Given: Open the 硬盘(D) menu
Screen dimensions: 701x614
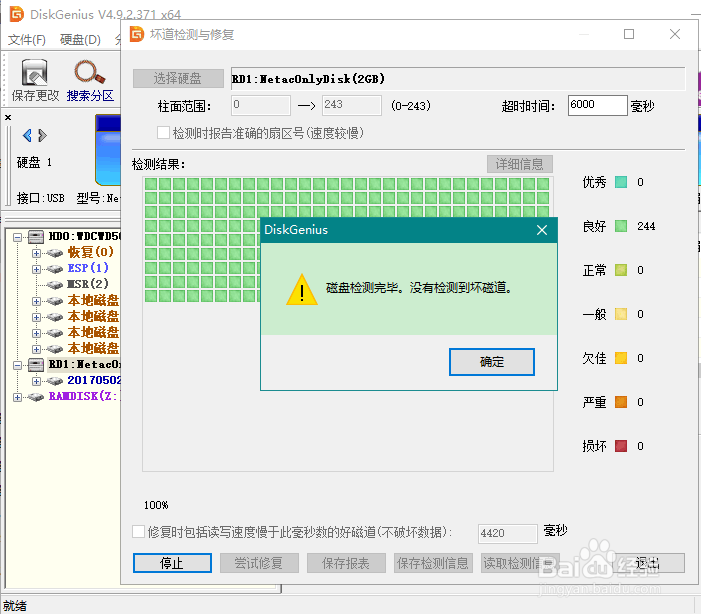Looking at the screenshot, I should tap(80, 39).
